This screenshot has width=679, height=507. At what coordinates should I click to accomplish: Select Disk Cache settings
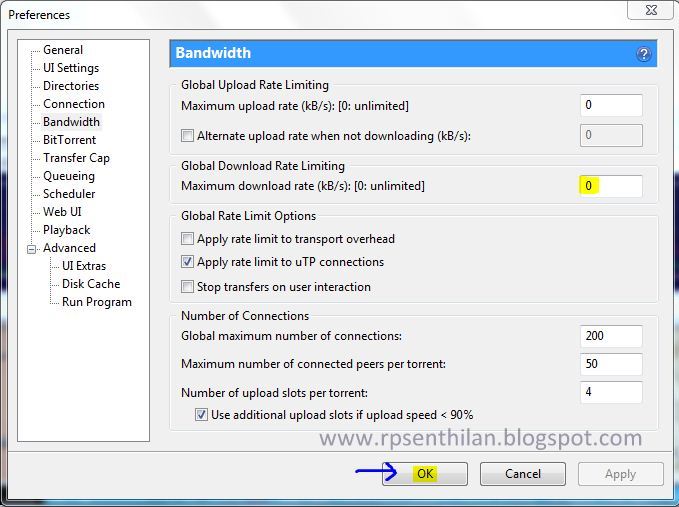click(91, 284)
